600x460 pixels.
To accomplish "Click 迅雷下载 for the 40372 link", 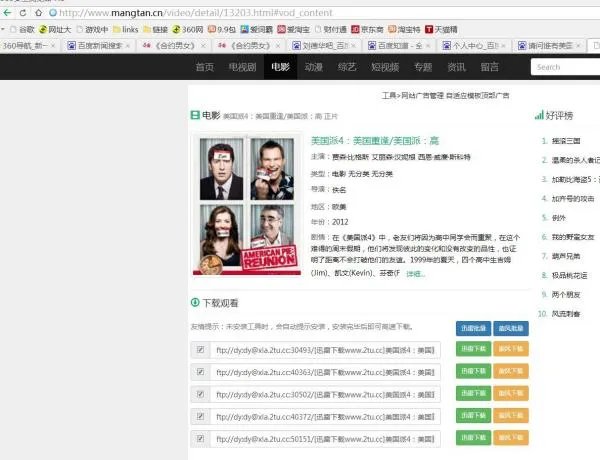I will (x=473, y=415).
